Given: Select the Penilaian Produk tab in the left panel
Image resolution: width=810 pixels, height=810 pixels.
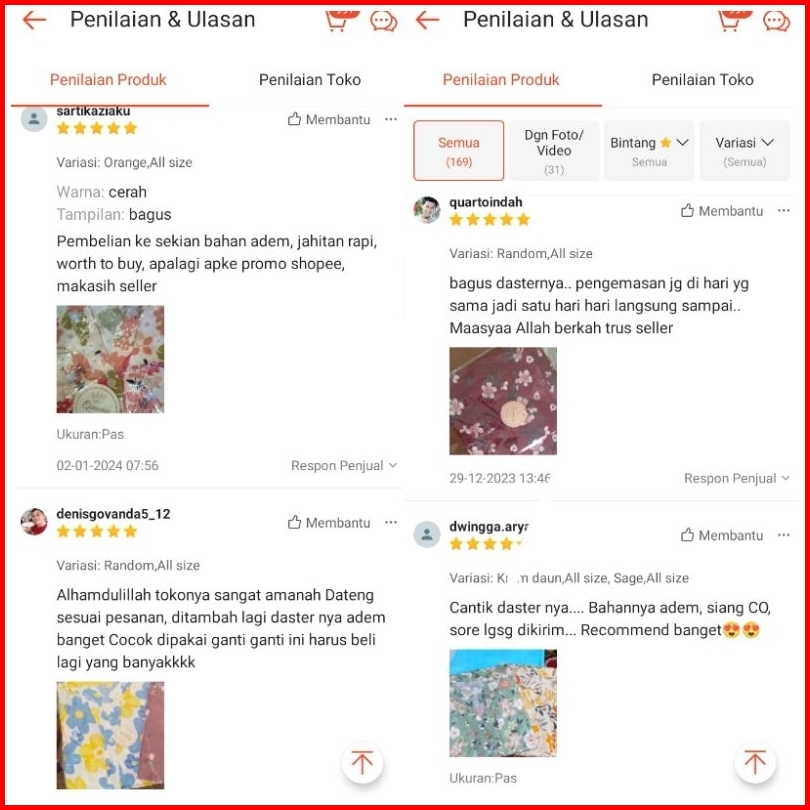Looking at the screenshot, I should tap(108, 80).
